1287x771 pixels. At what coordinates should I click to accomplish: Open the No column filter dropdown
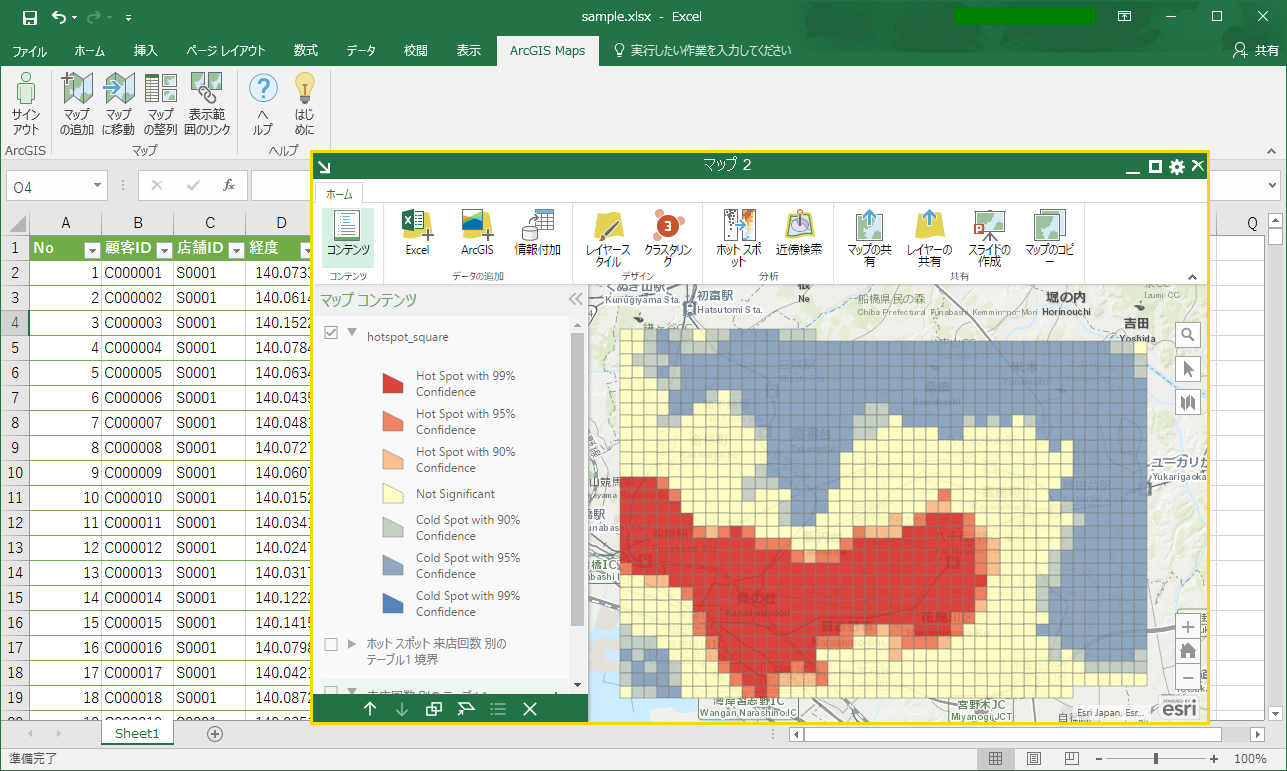(x=92, y=249)
